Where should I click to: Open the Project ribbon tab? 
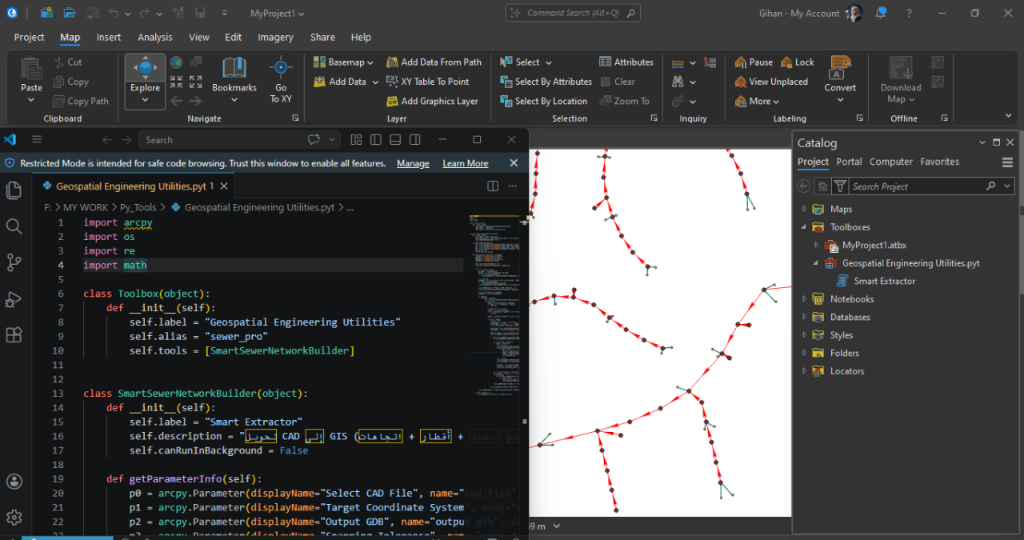[x=29, y=37]
